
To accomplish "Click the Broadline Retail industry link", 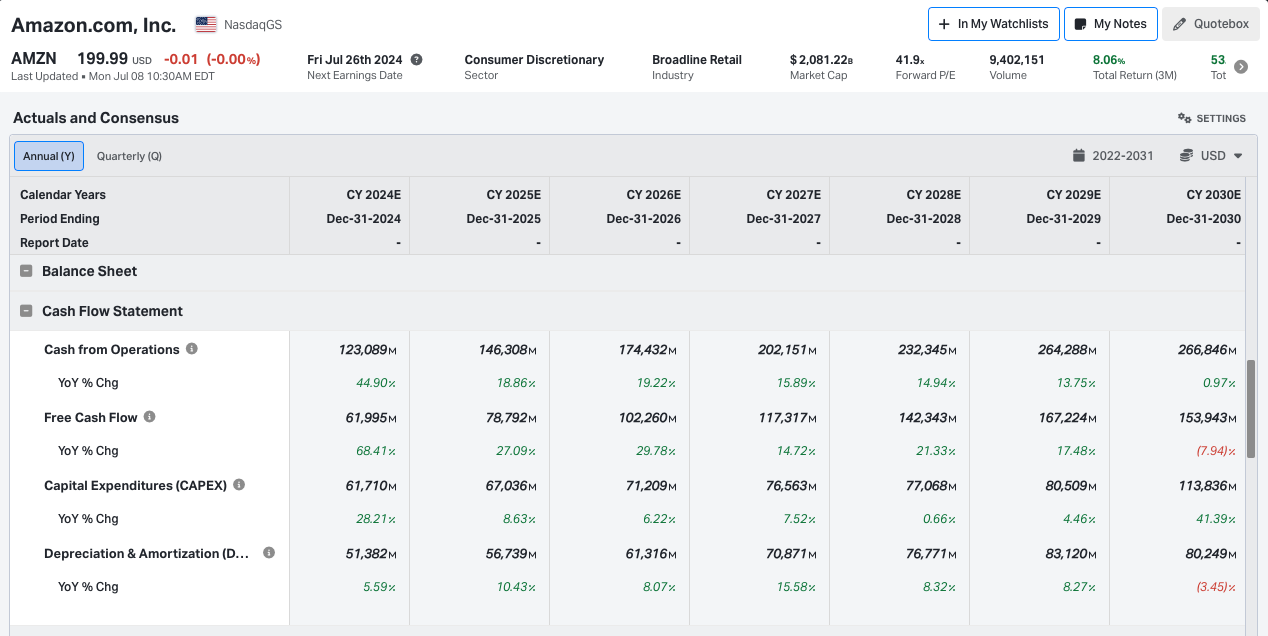I will [697, 60].
